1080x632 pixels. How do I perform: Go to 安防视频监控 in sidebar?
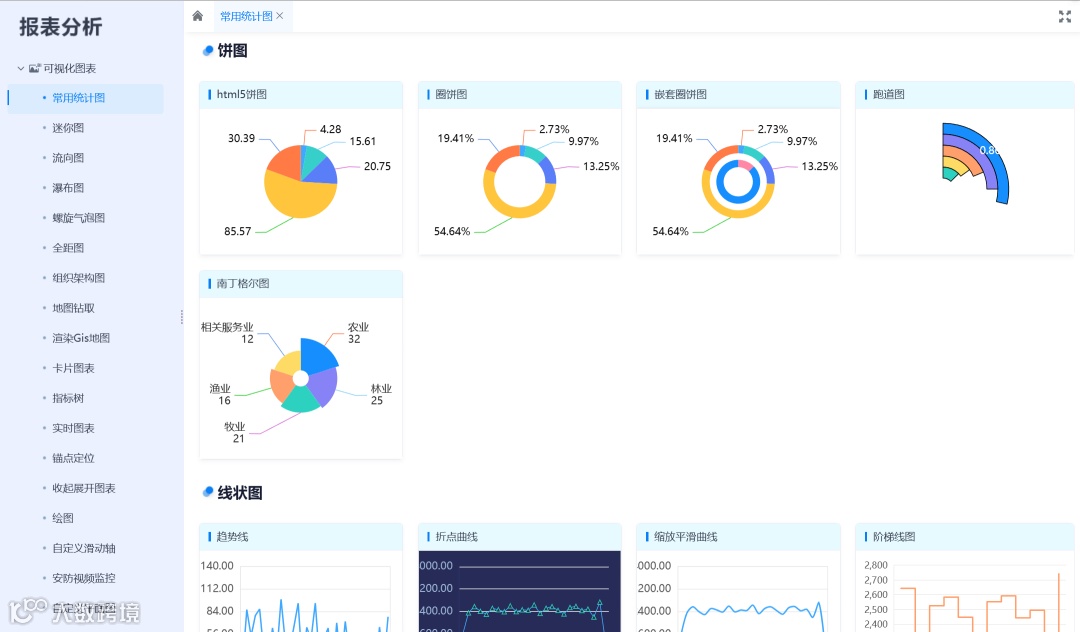(84, 578)
